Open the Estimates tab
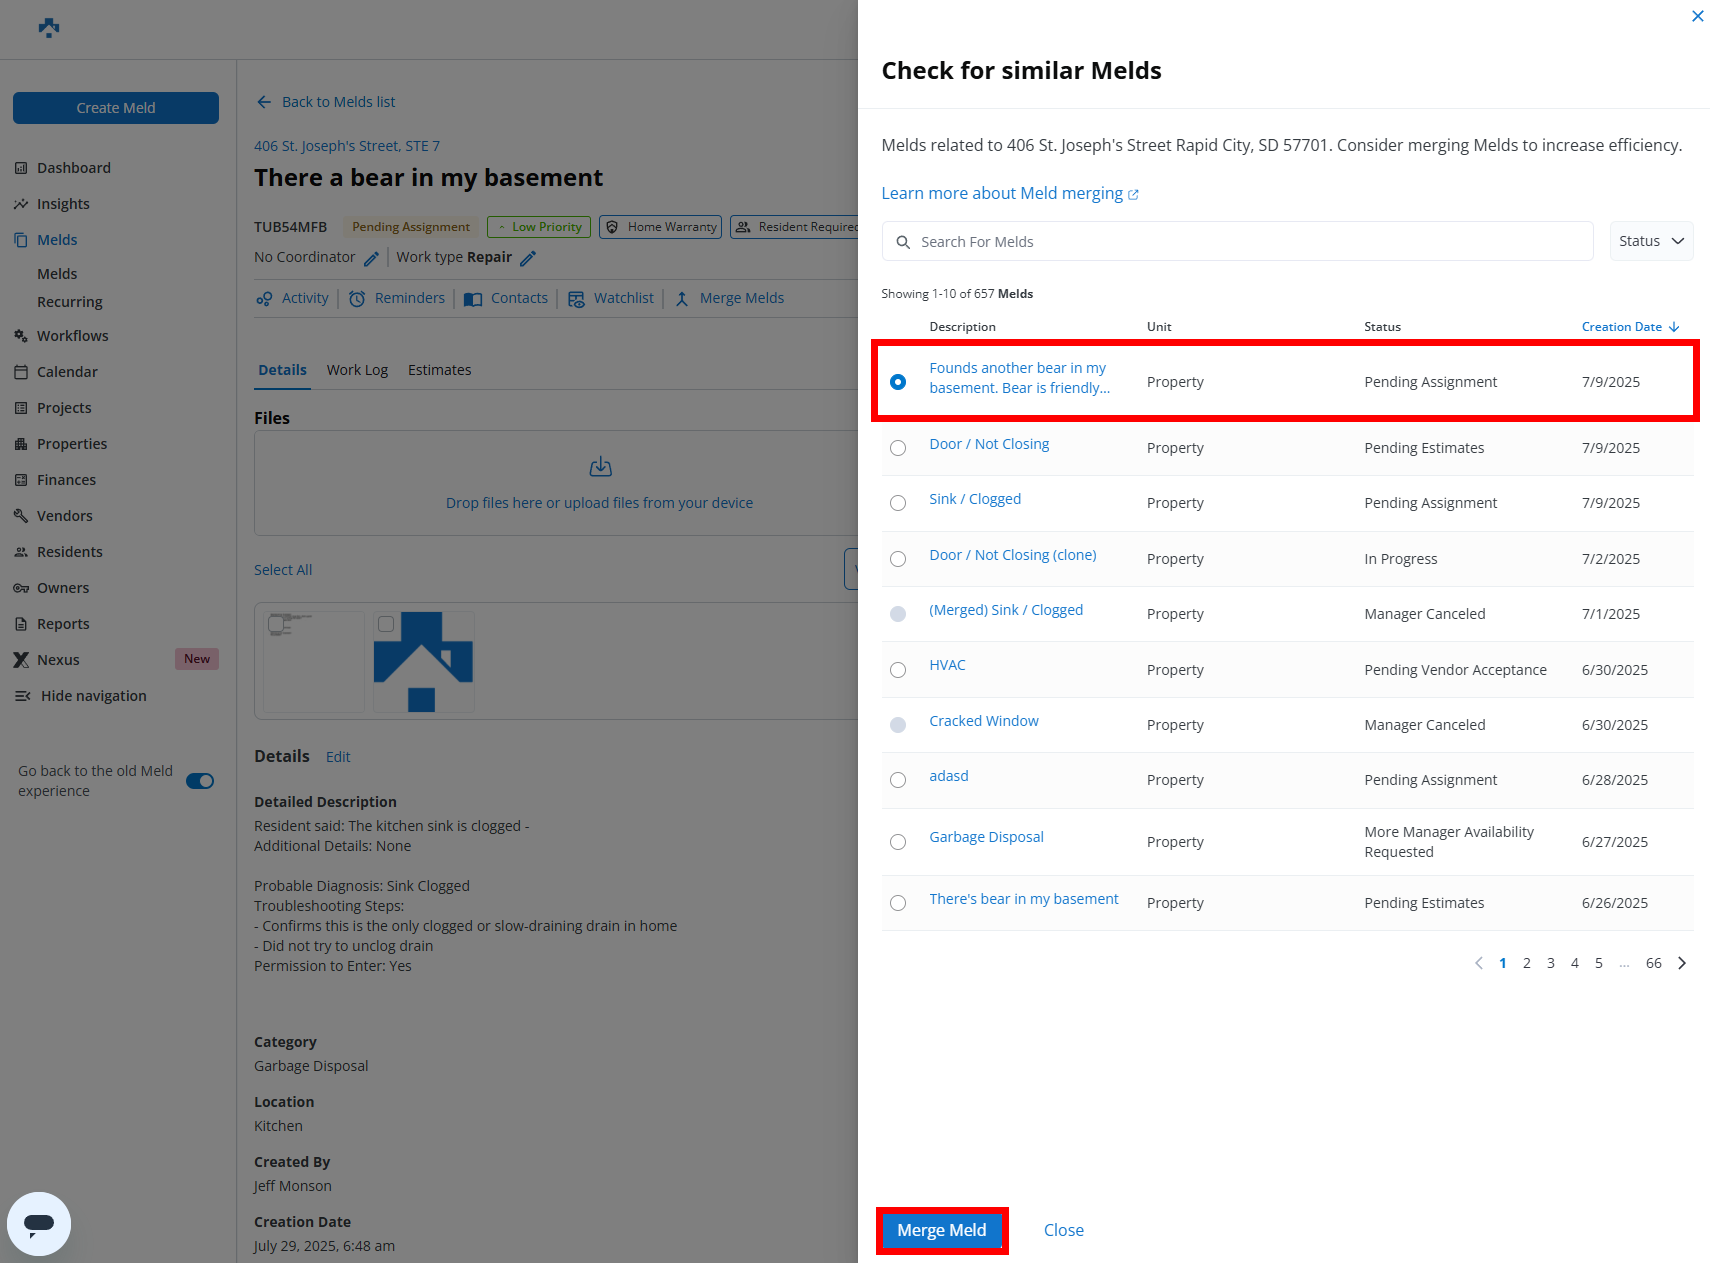Screen dimensions: 1710x1263 pyautogui.click(x=439, y=370)
